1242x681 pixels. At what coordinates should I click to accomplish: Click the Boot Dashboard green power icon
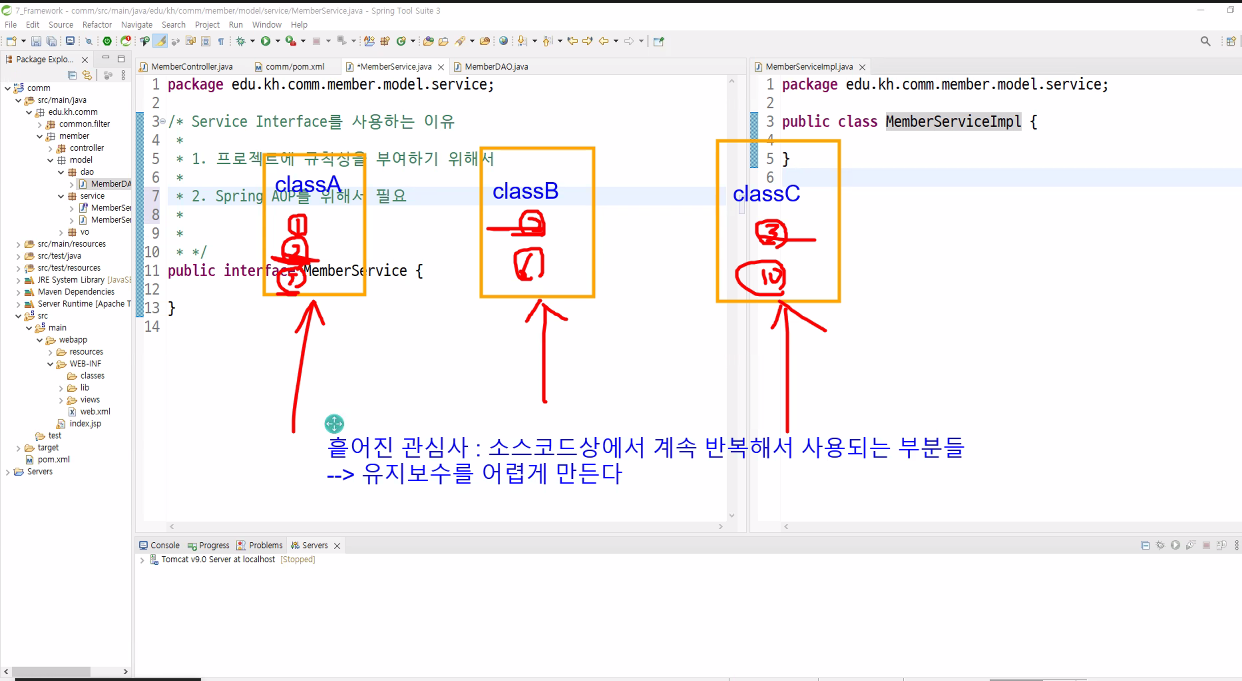tap(107, 41)
